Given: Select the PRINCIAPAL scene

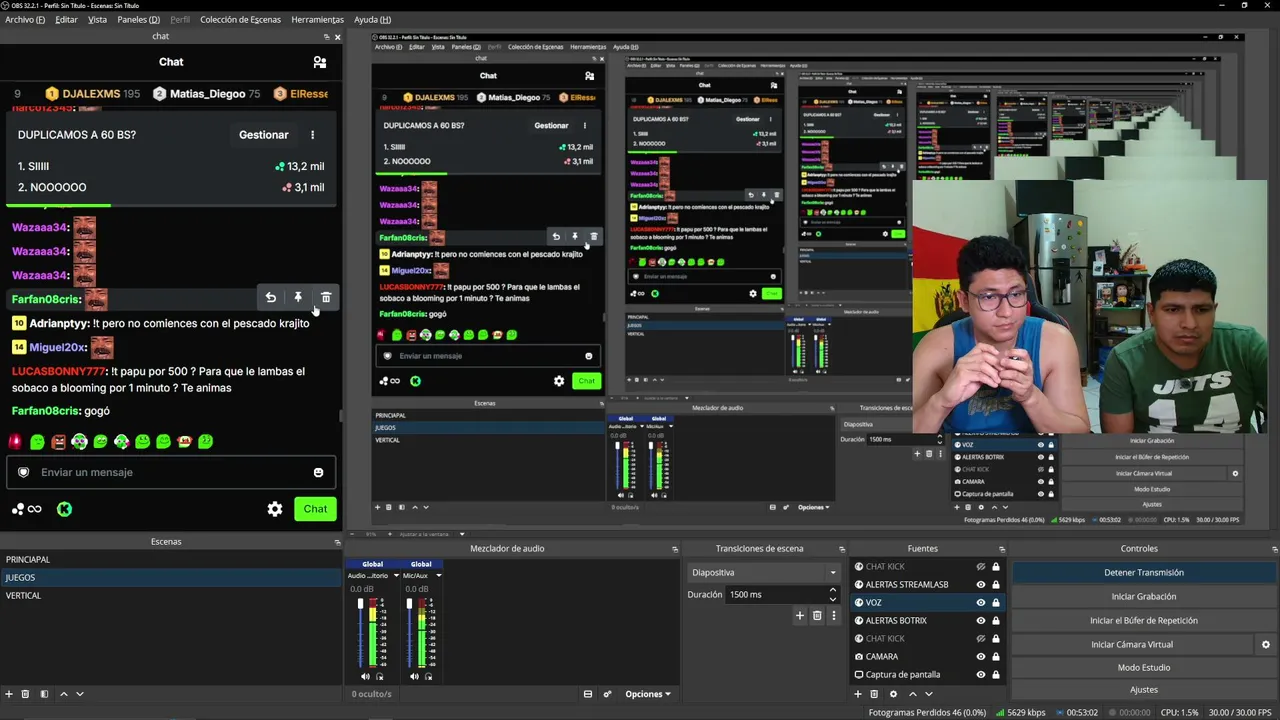Looking at the screenshot, I should [171, 560].
